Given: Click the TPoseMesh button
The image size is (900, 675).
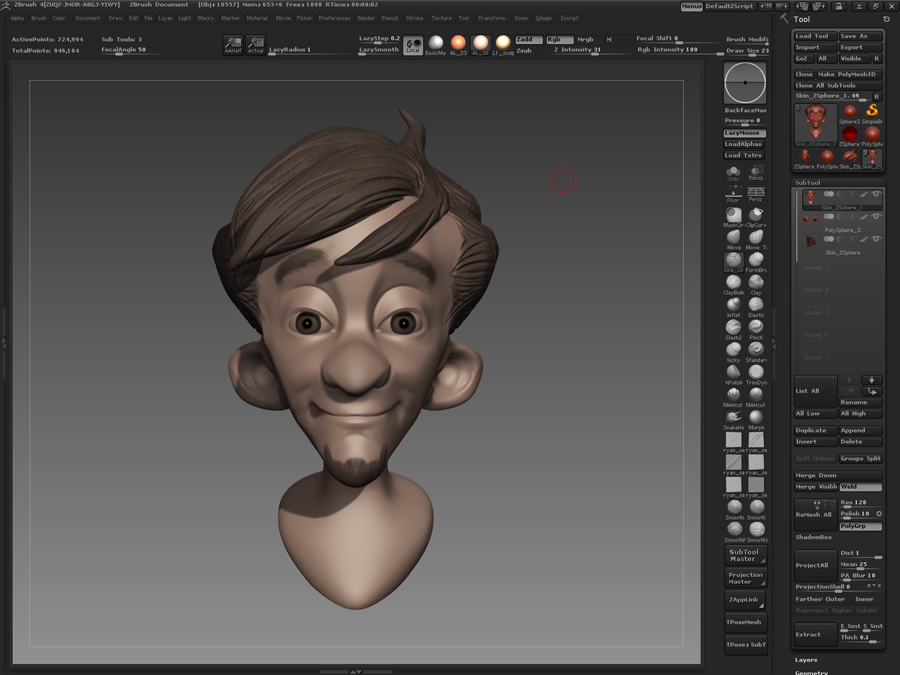Looking at the screenshot, I should pyautogui.click(x=744, y=622).
